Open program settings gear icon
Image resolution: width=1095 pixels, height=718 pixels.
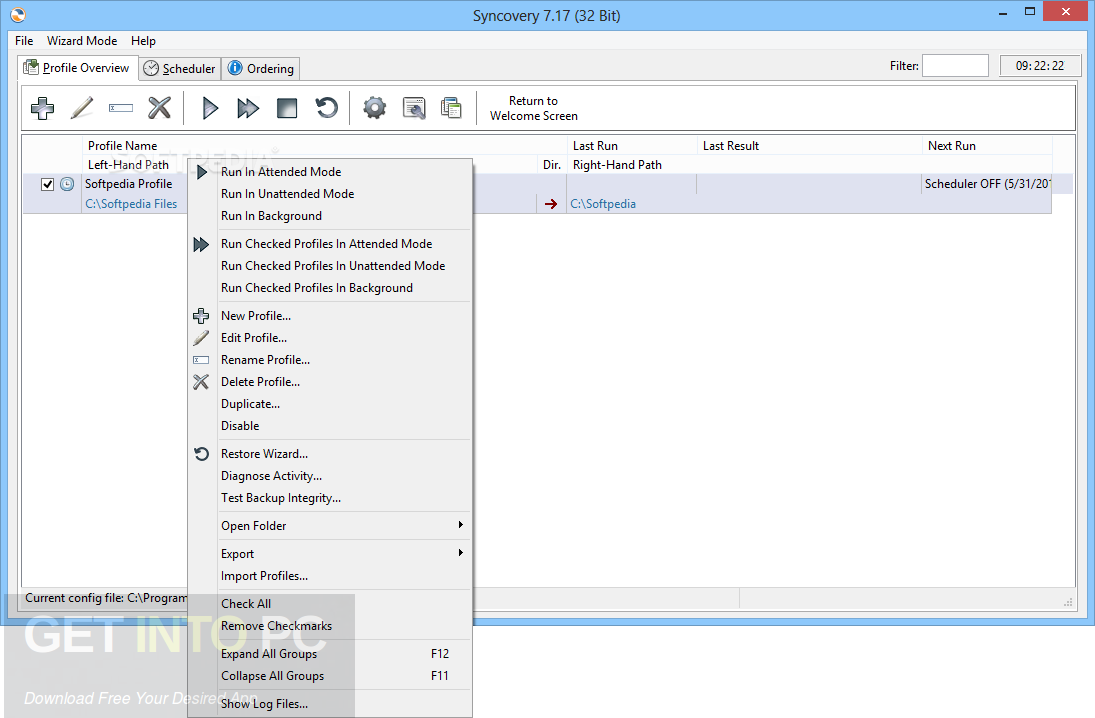click(375, 108)
